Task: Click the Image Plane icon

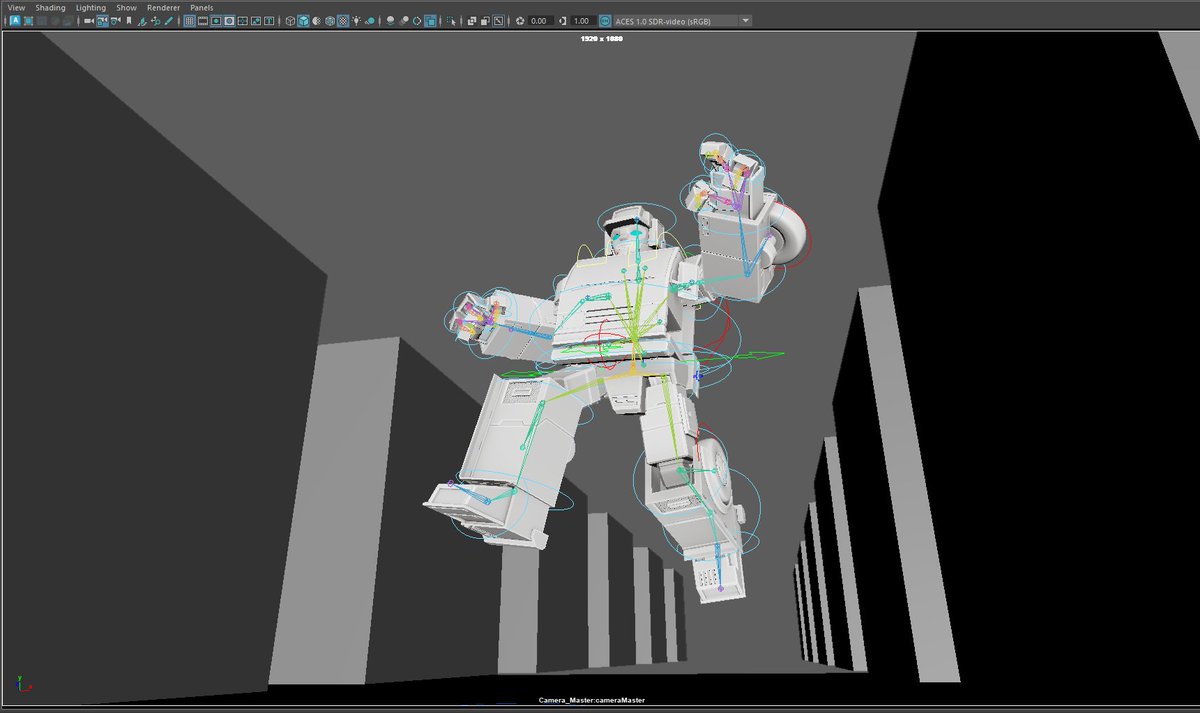Action: (x=142, y=20)
